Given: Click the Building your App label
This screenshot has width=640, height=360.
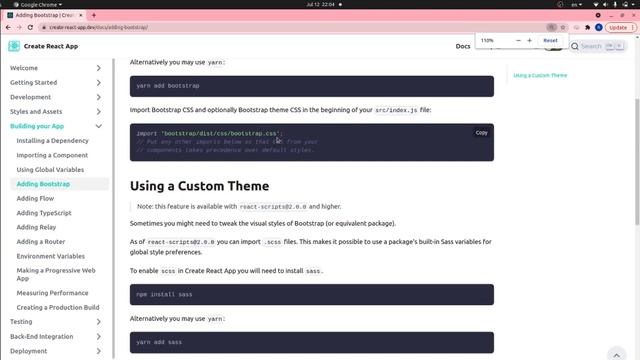Looking at the screenshot, I should click(x=37, y=126).
